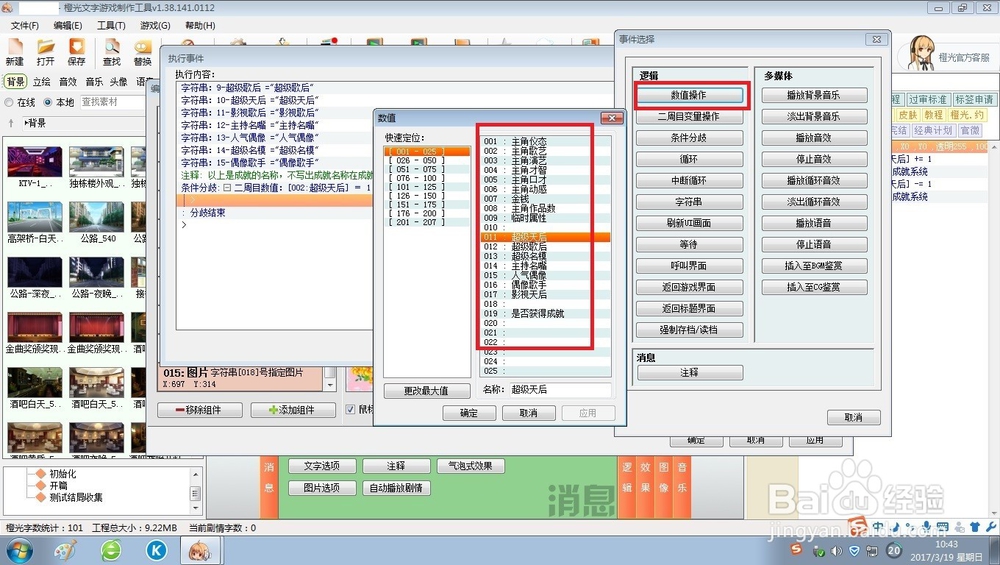Image resolution: width=1000 pixels, height=565 pixels.
Task: Click the 条件分歧 button
Action: click(689, 138)
